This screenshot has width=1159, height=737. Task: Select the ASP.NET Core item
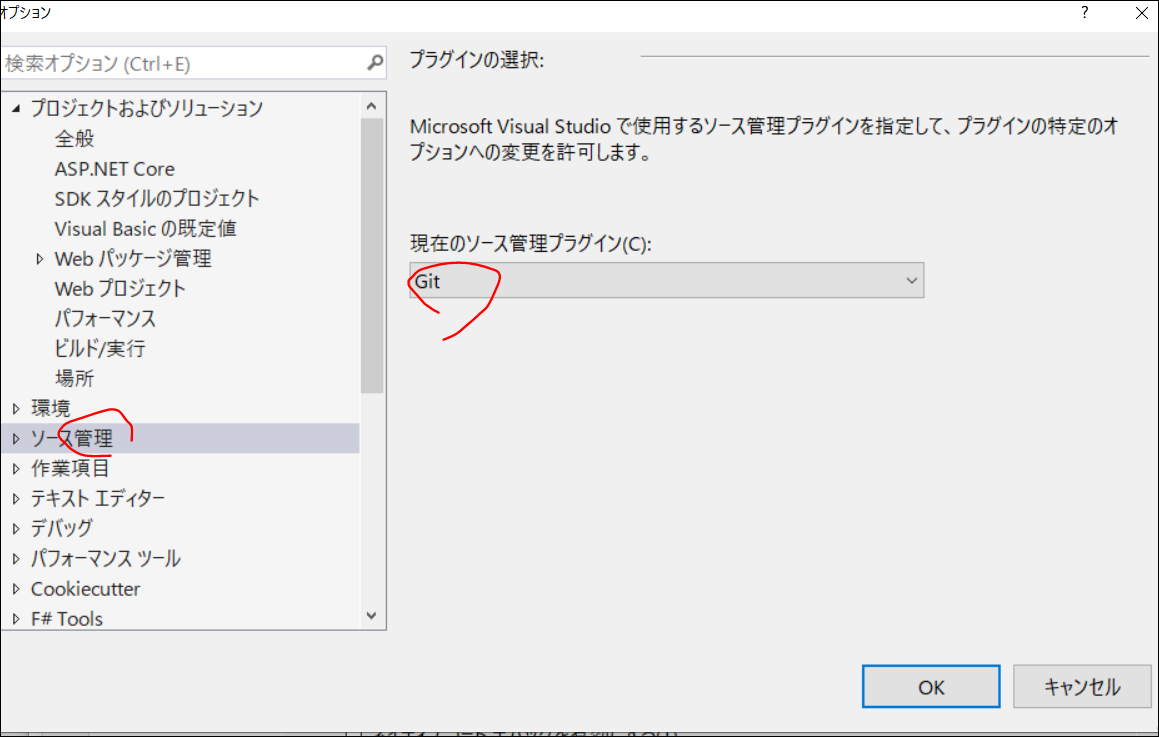[x=115, y=169]
